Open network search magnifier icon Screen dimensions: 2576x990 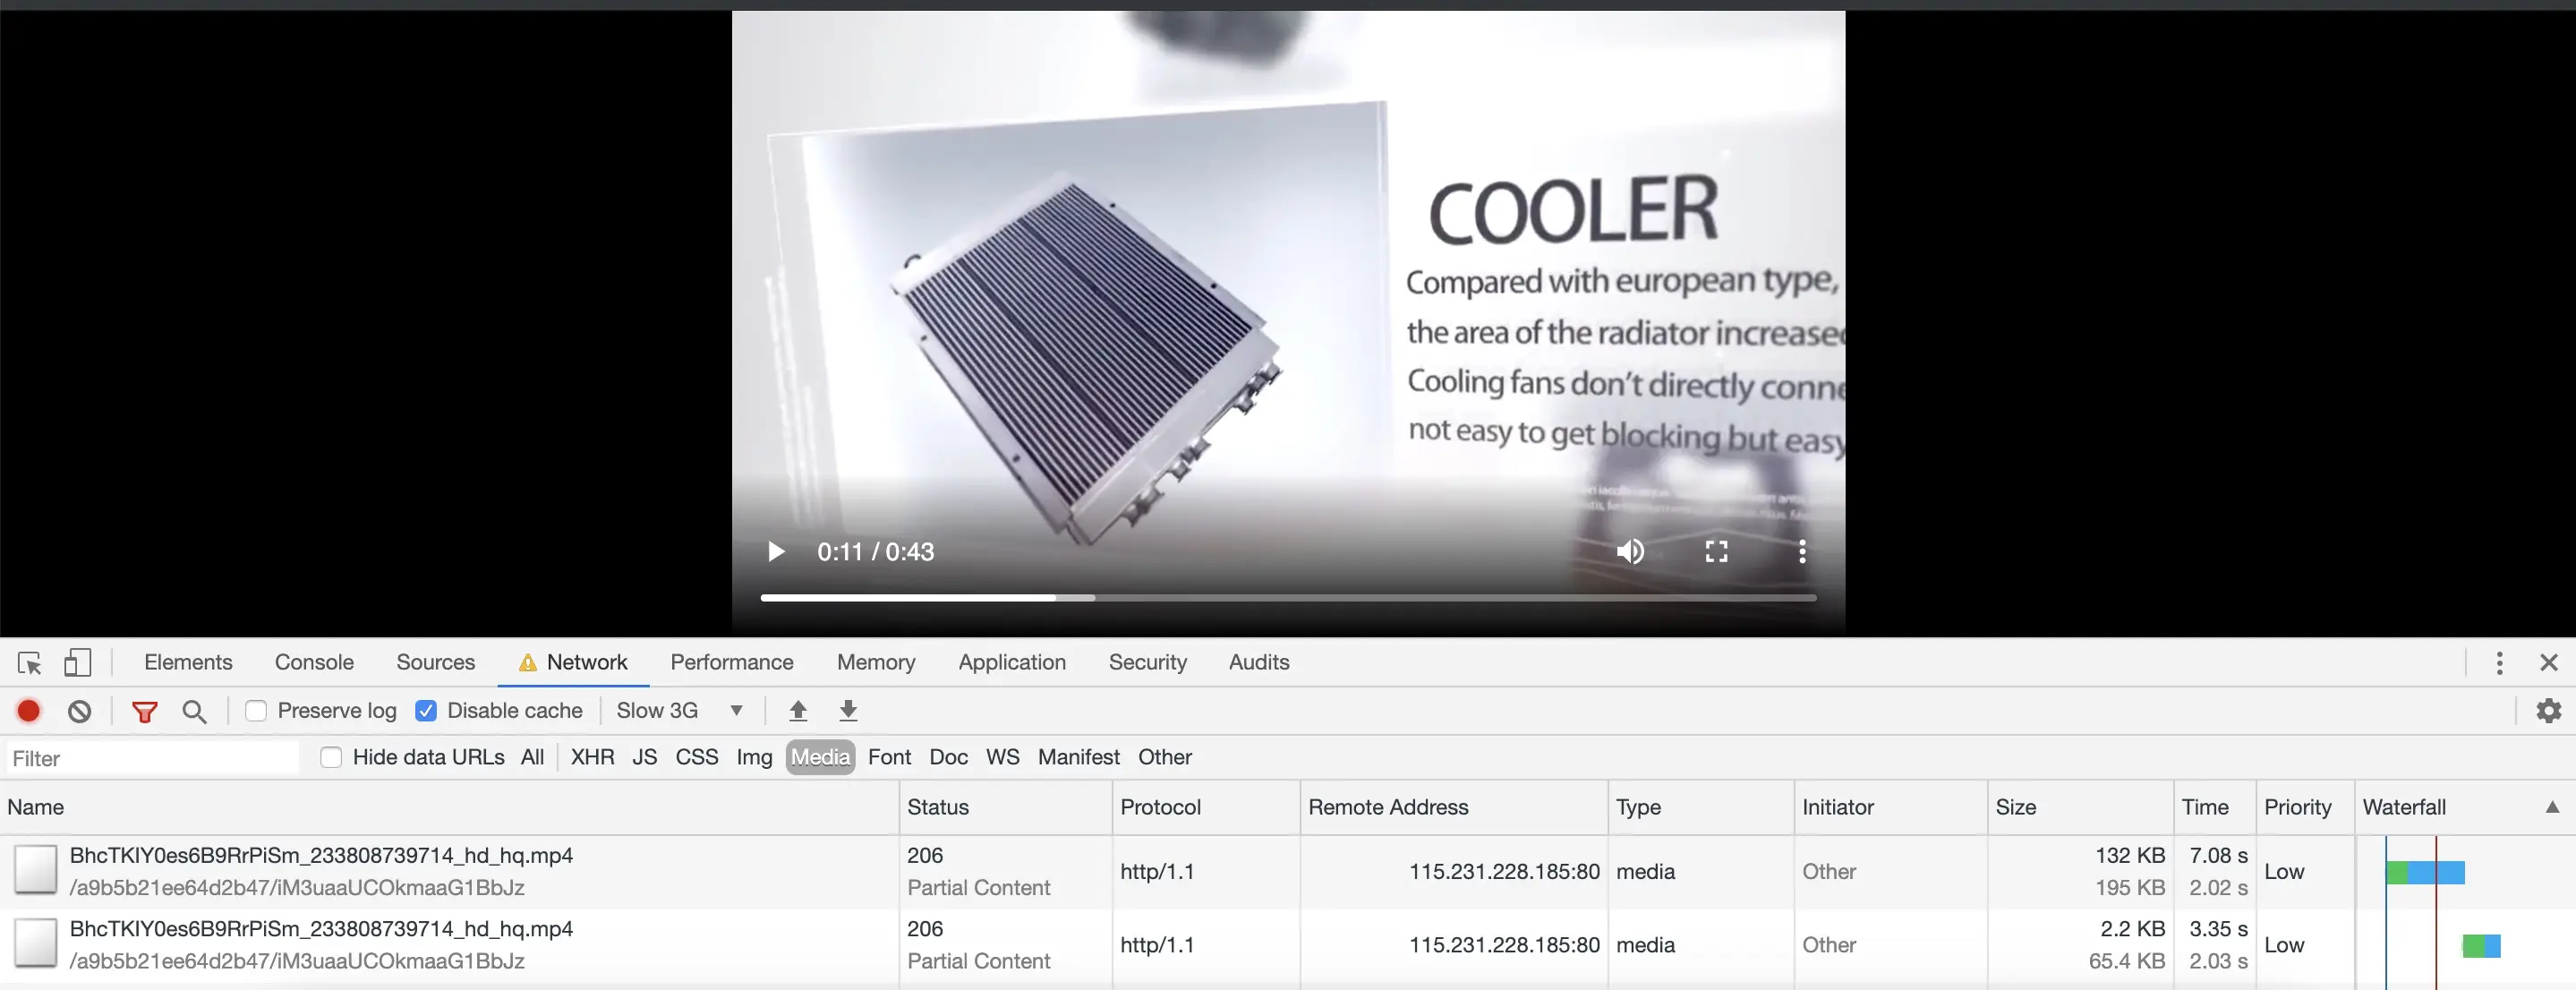(194, 711)
